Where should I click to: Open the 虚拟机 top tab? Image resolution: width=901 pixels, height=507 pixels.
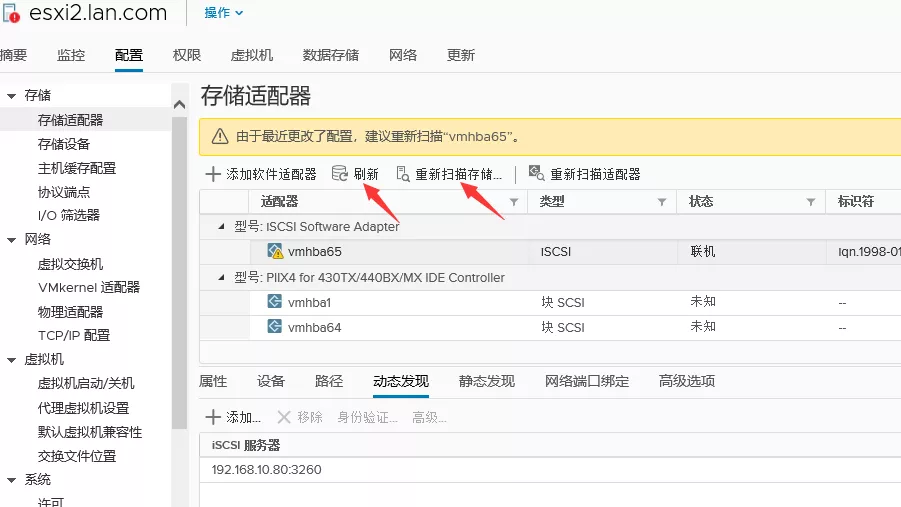pyautogui.click(x=251, y=55)
